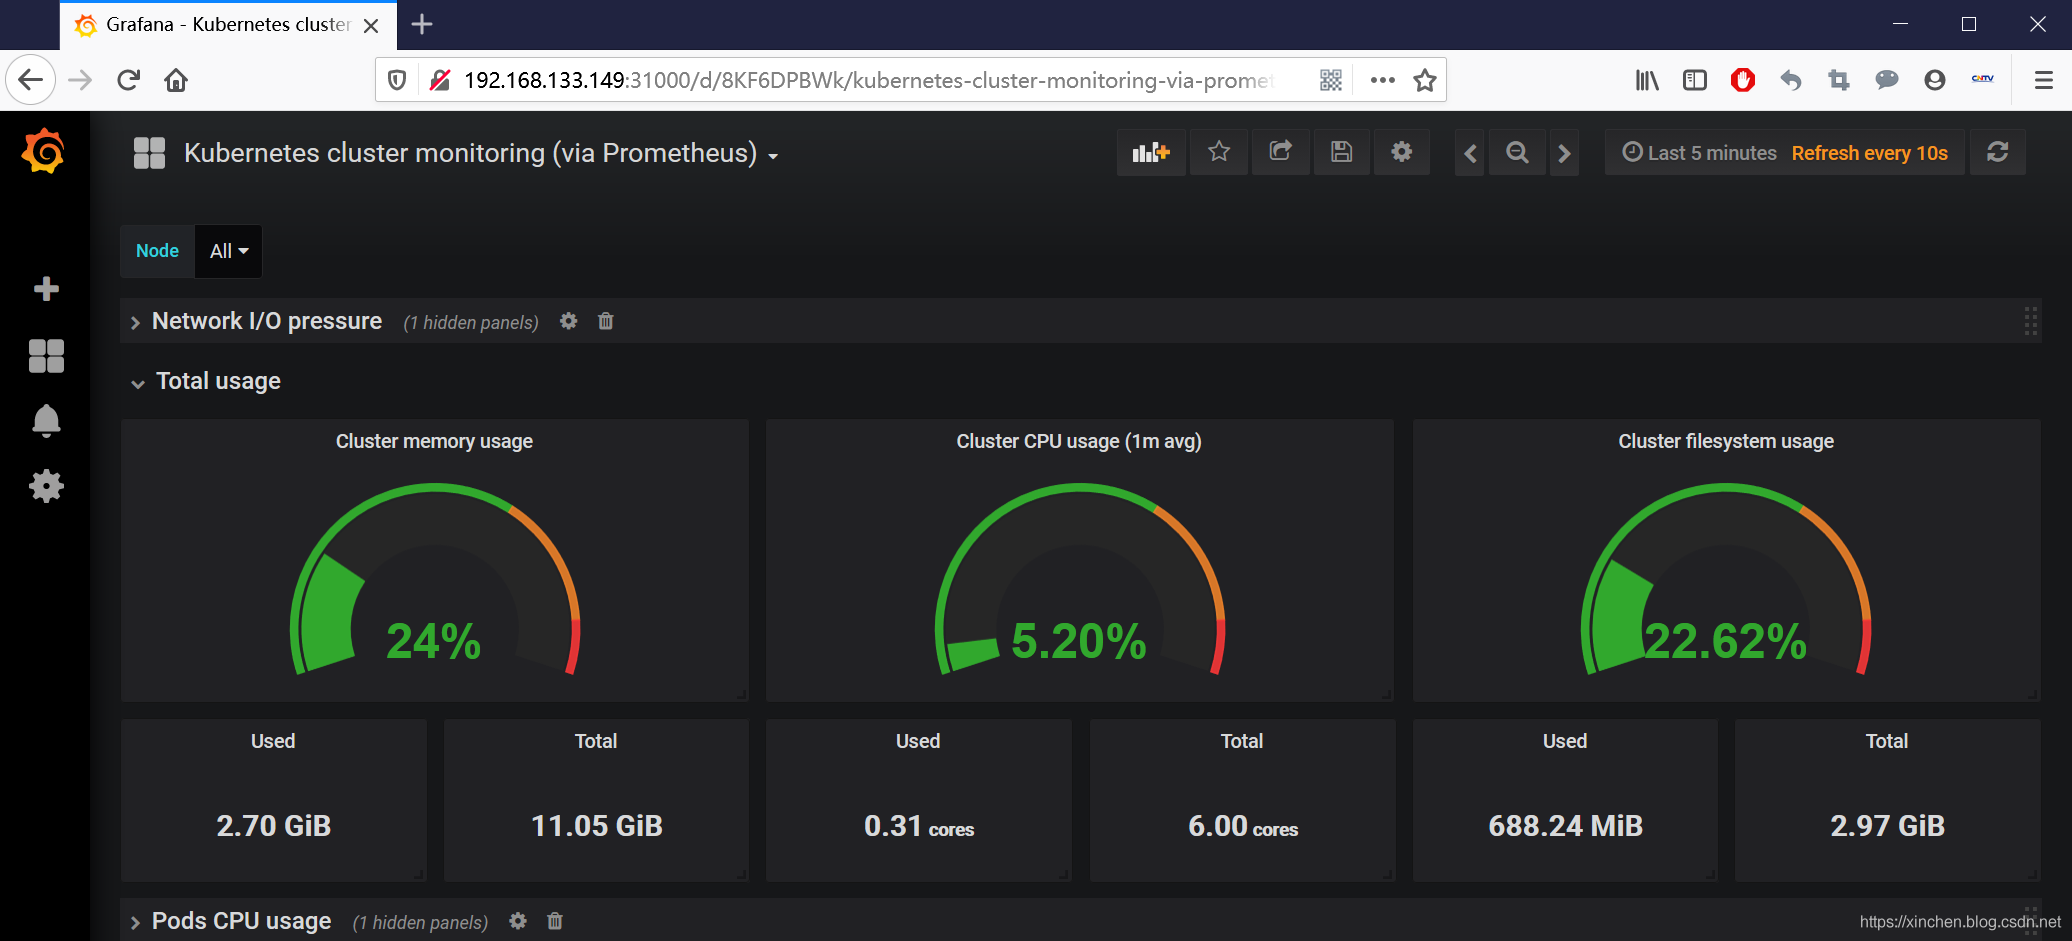Open Firefox library icon
Image resolution: width=2072 pixels, height=941 pixels.
coord(1647,80)
